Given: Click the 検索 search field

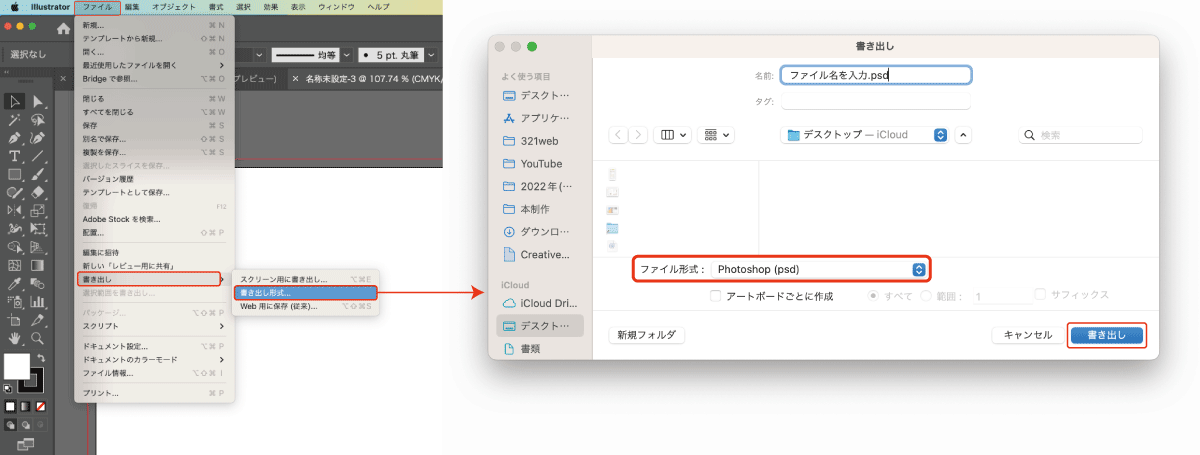Looking at the screenshot, I should tap(1082, 134).
